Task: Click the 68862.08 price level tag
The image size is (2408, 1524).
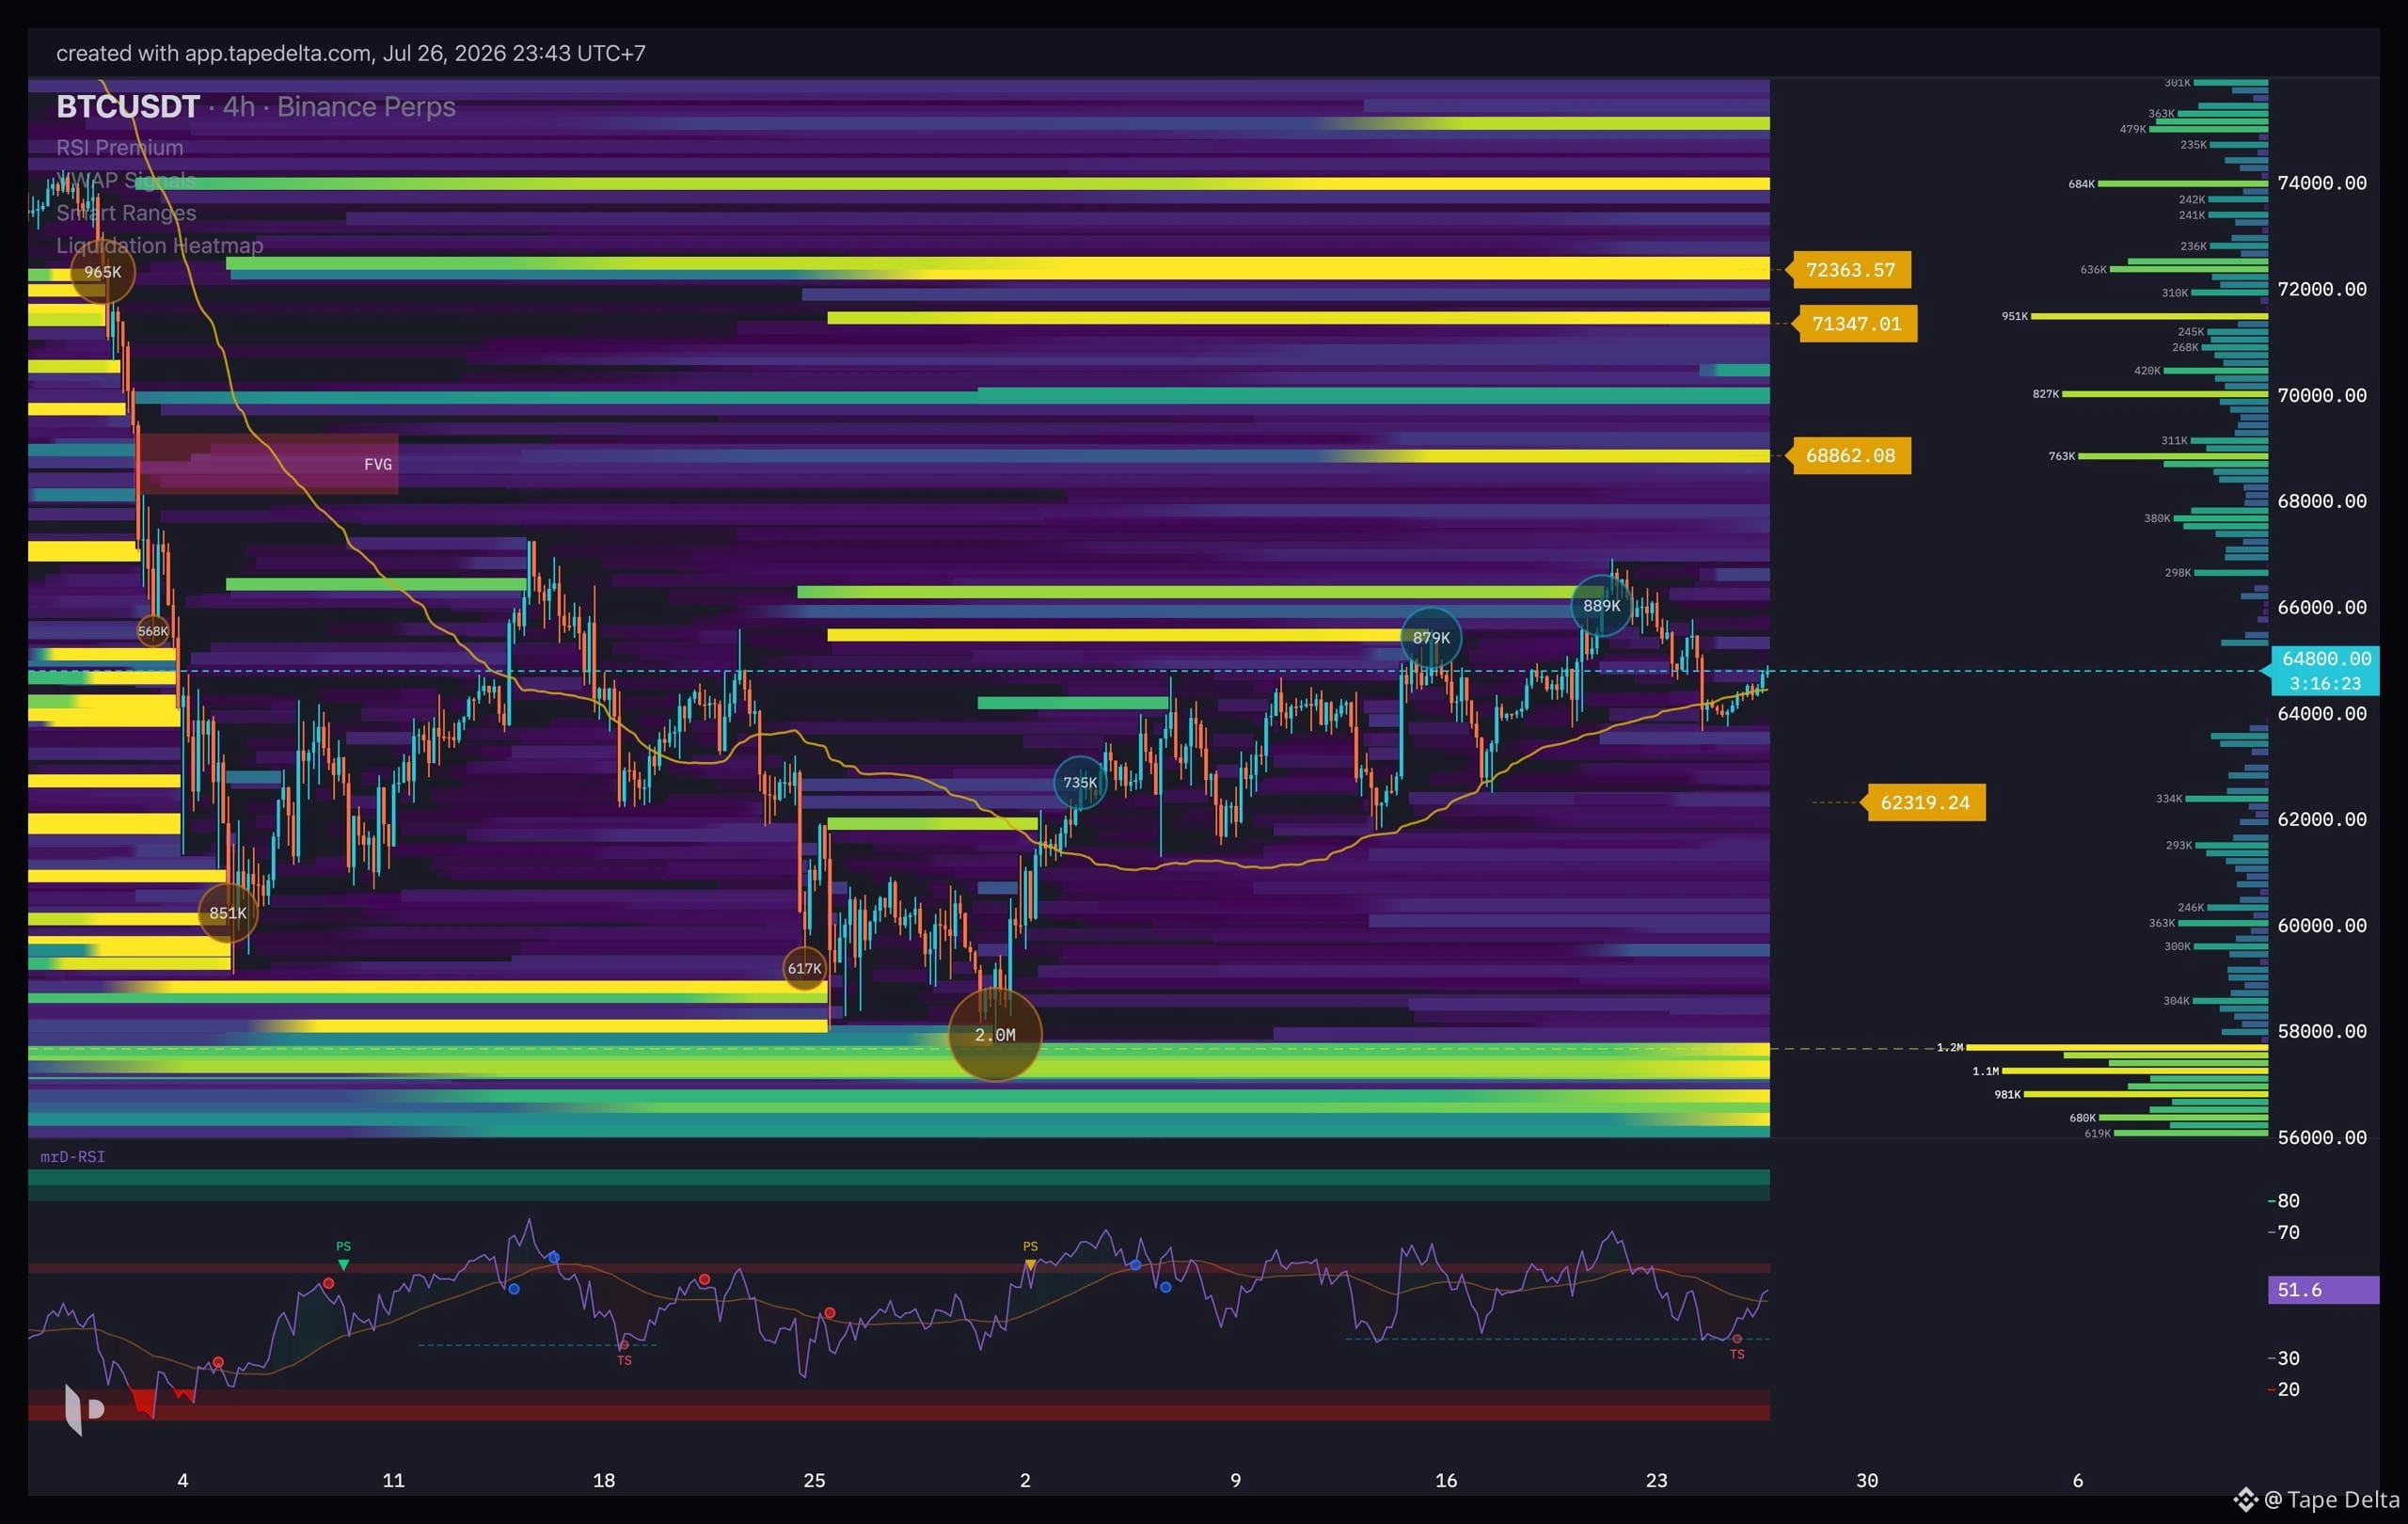Action: (1850, 456)
